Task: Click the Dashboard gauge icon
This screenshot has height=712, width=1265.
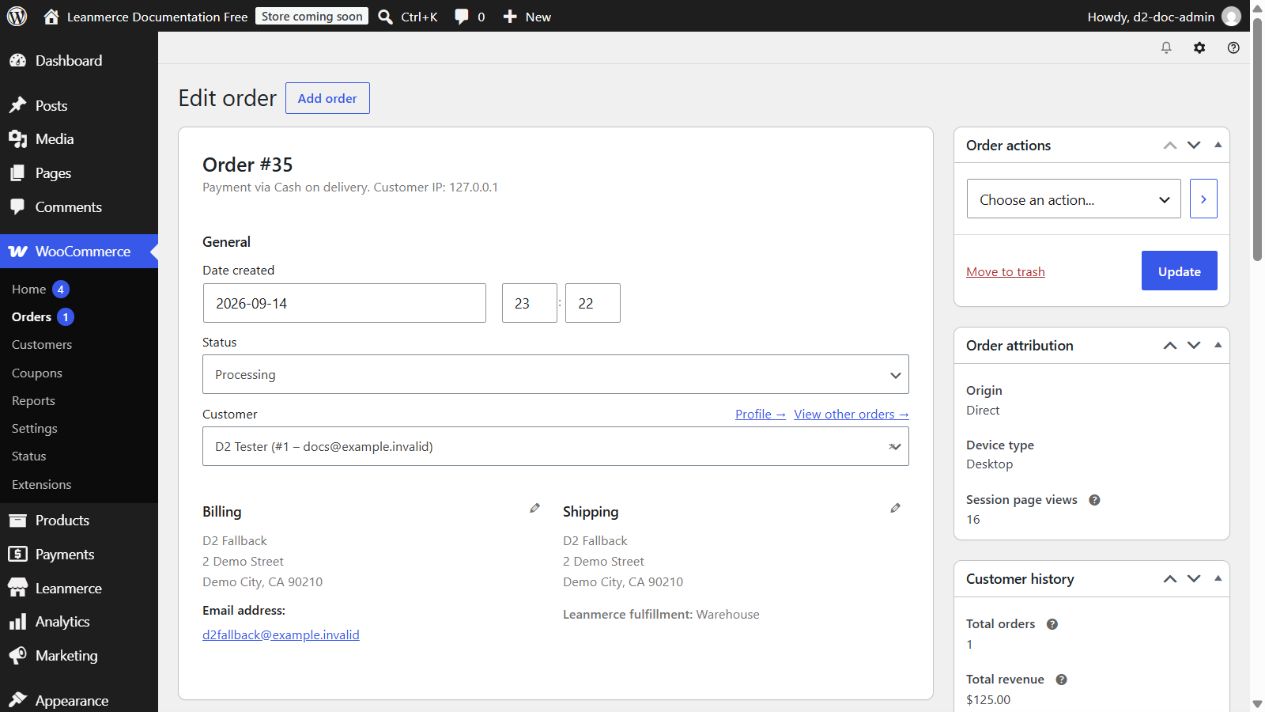Action: click(x=17, y=60)
